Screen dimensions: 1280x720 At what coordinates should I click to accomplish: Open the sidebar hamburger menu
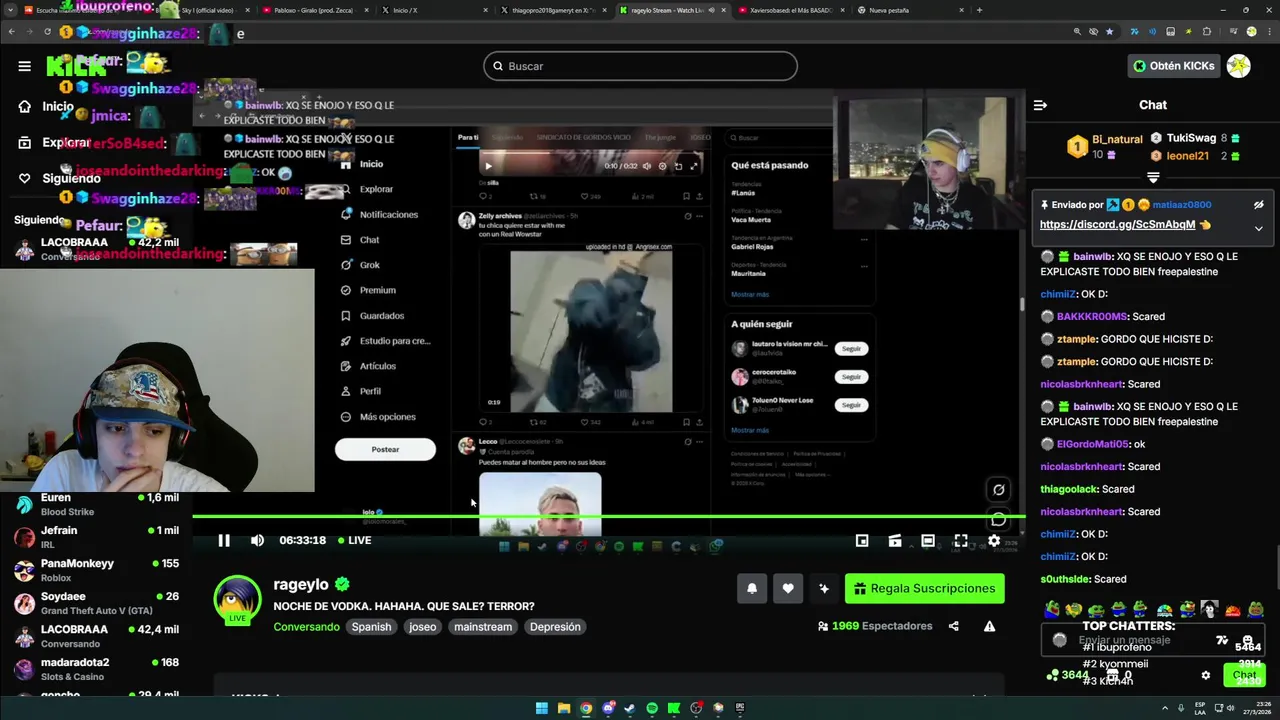[24, 66]
